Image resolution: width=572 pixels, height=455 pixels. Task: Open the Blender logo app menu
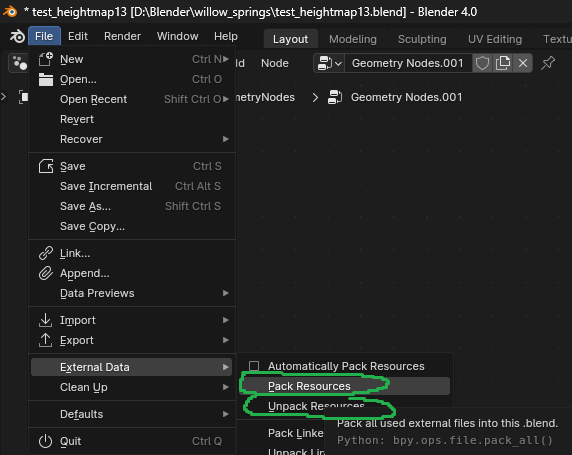17,36
